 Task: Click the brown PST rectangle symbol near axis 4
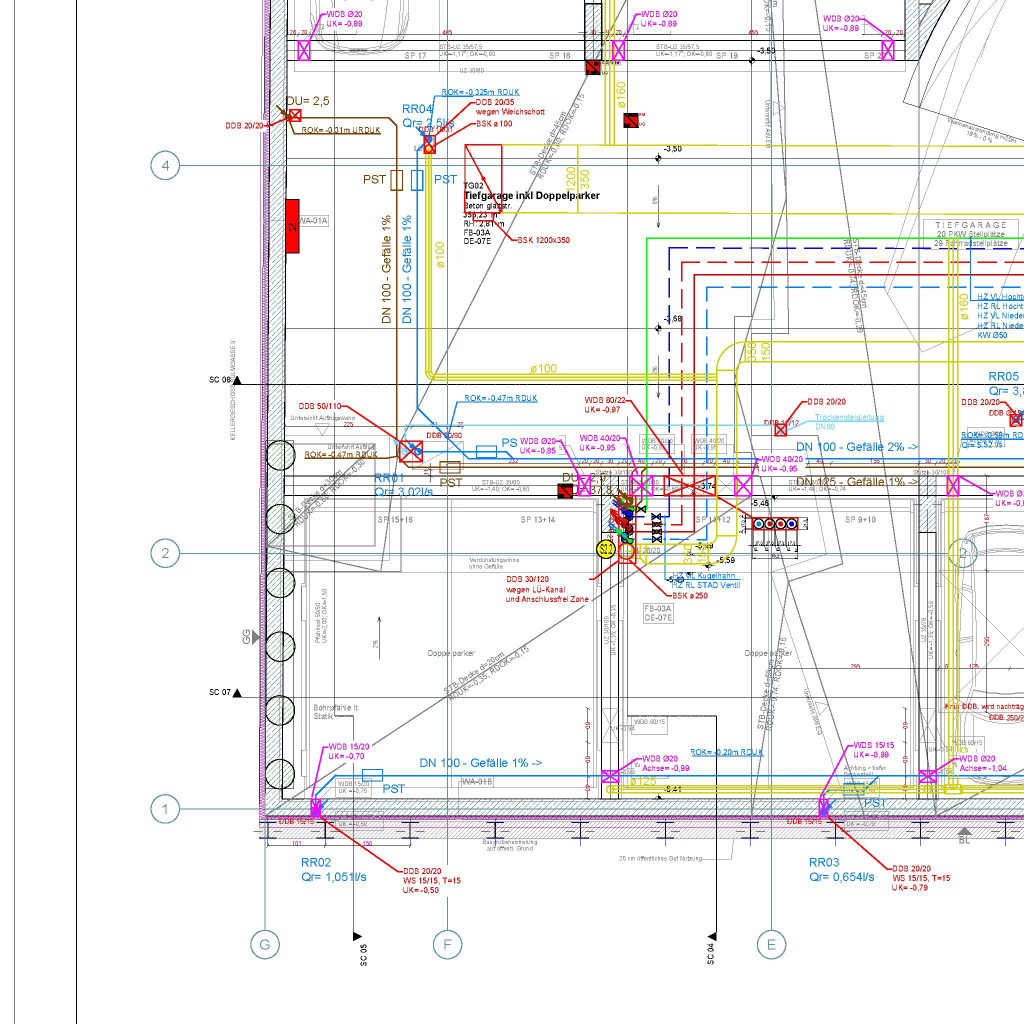pos(397,180)
